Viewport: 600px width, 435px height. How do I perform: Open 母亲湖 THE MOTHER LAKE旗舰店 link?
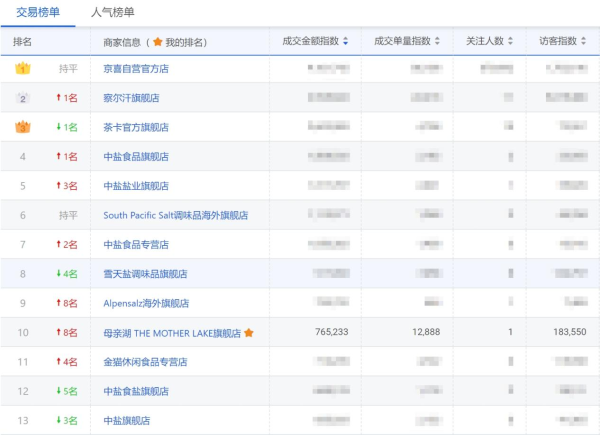pos(172,333)
